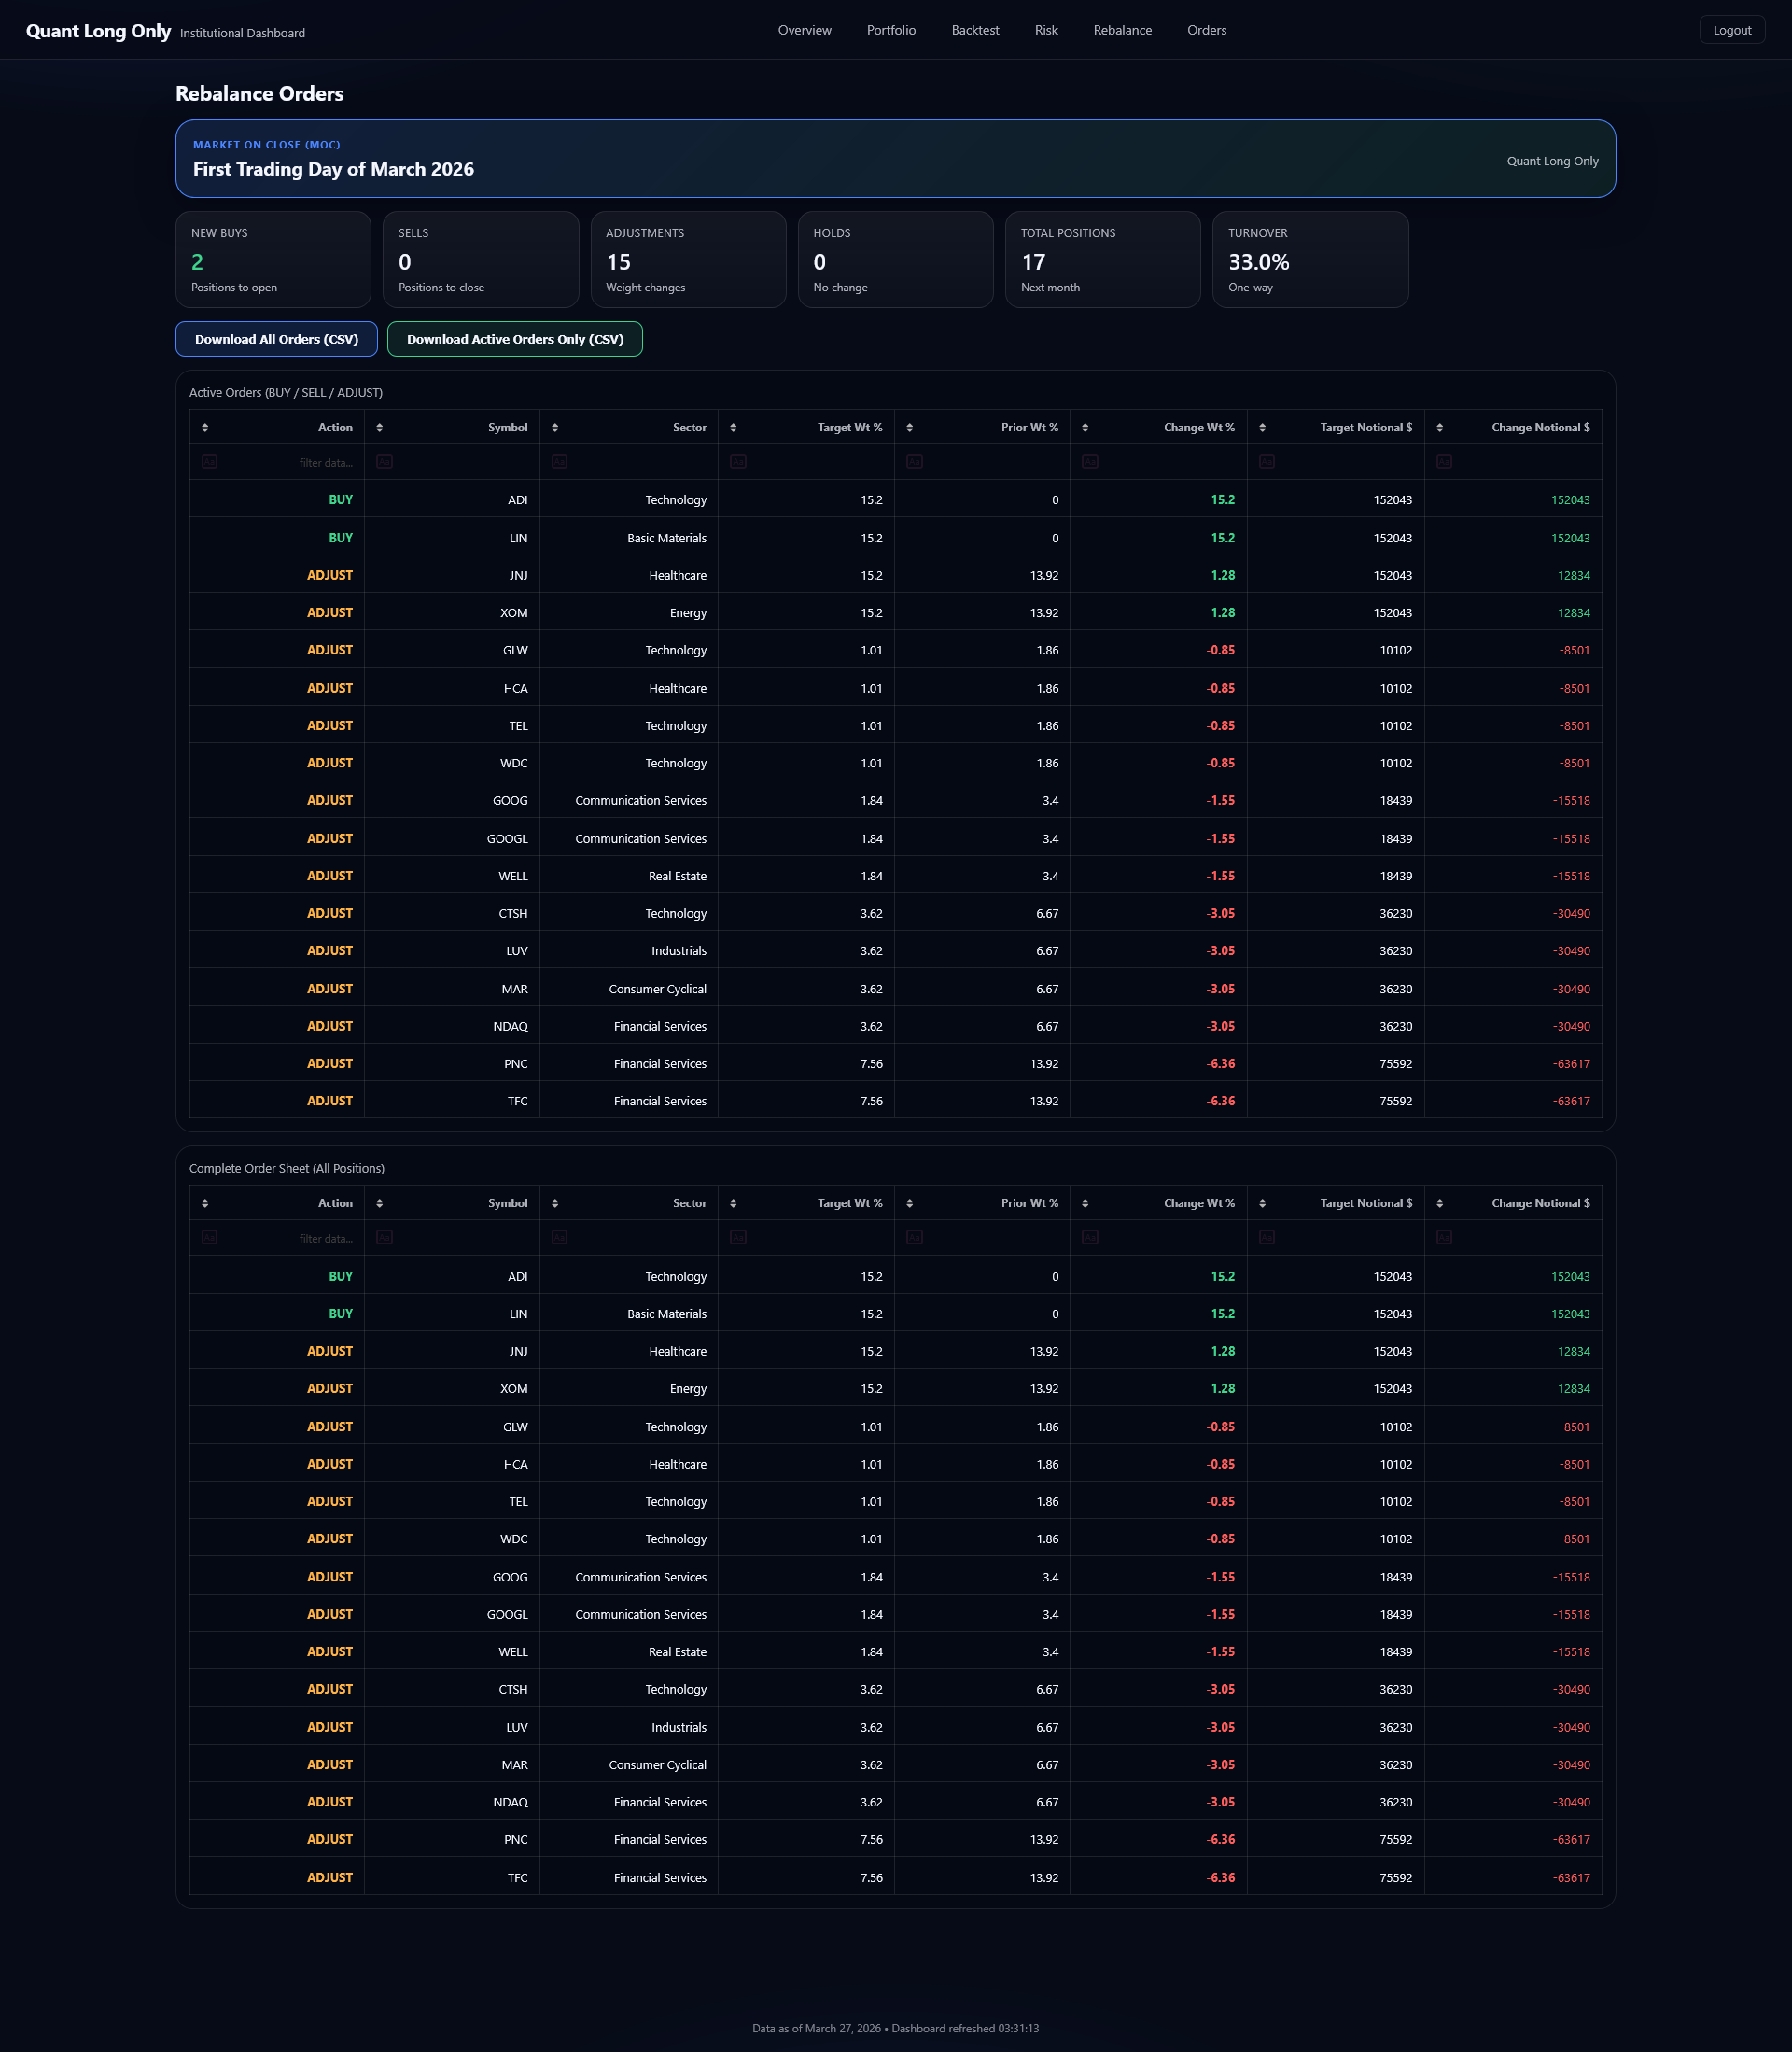Download Active Orders Only CSV
Viewport: 1792px width, 2052px height.
point(515,339)
